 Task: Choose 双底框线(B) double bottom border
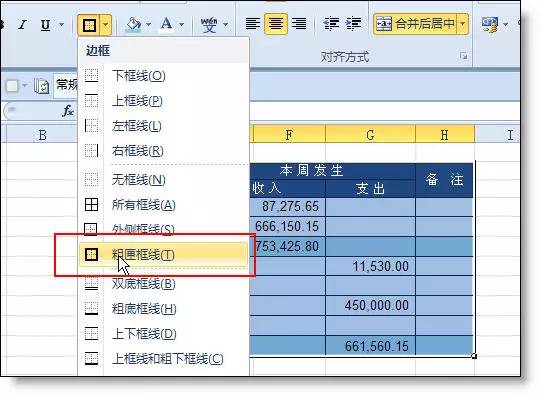tap(163, 284)
